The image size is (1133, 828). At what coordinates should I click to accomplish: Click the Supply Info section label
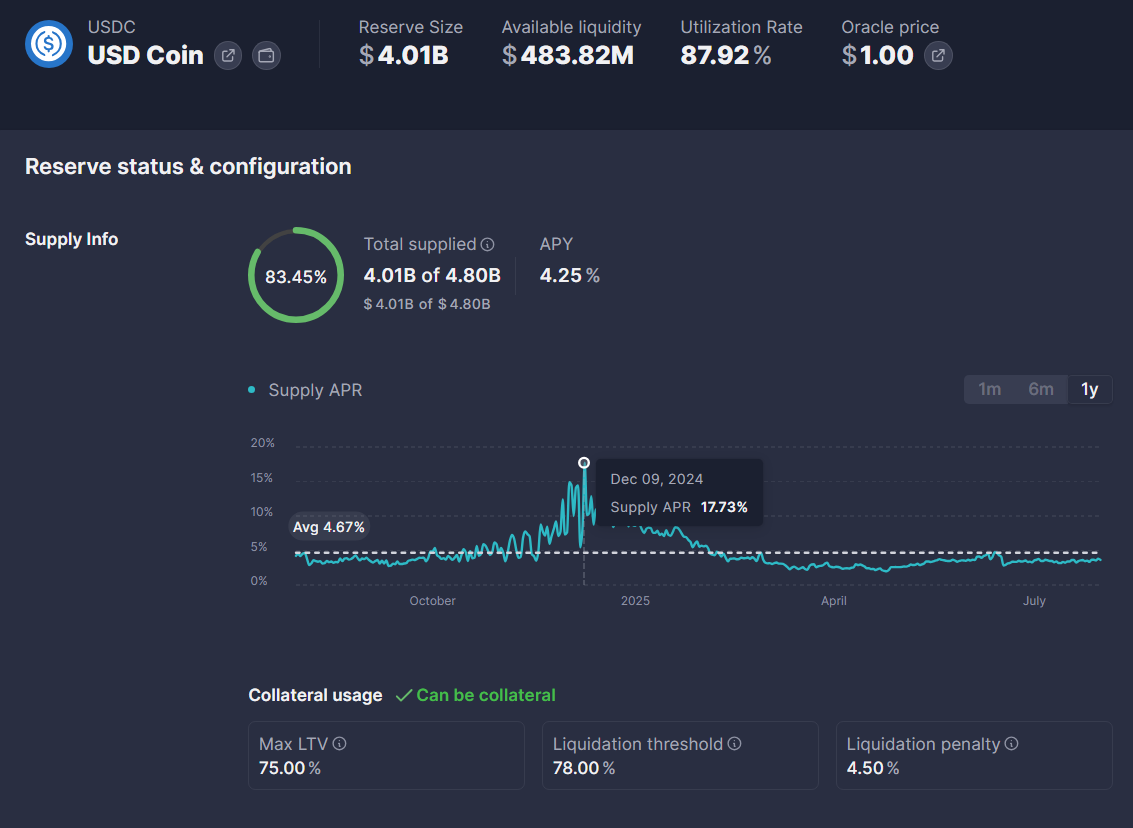click(x=72, y=239)
